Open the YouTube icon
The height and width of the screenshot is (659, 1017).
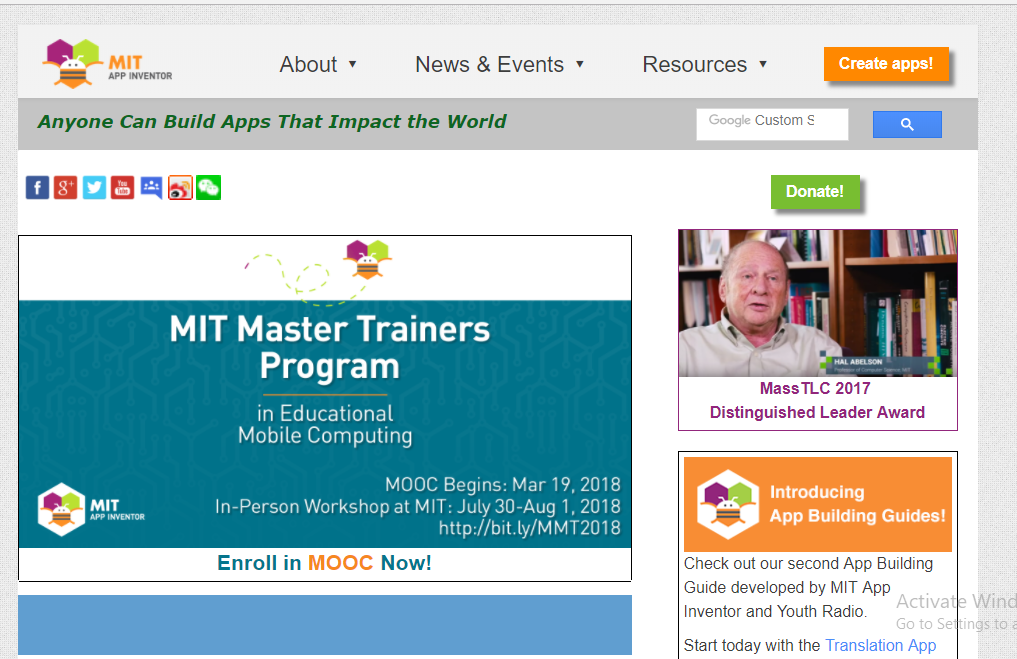click(123, 188)
